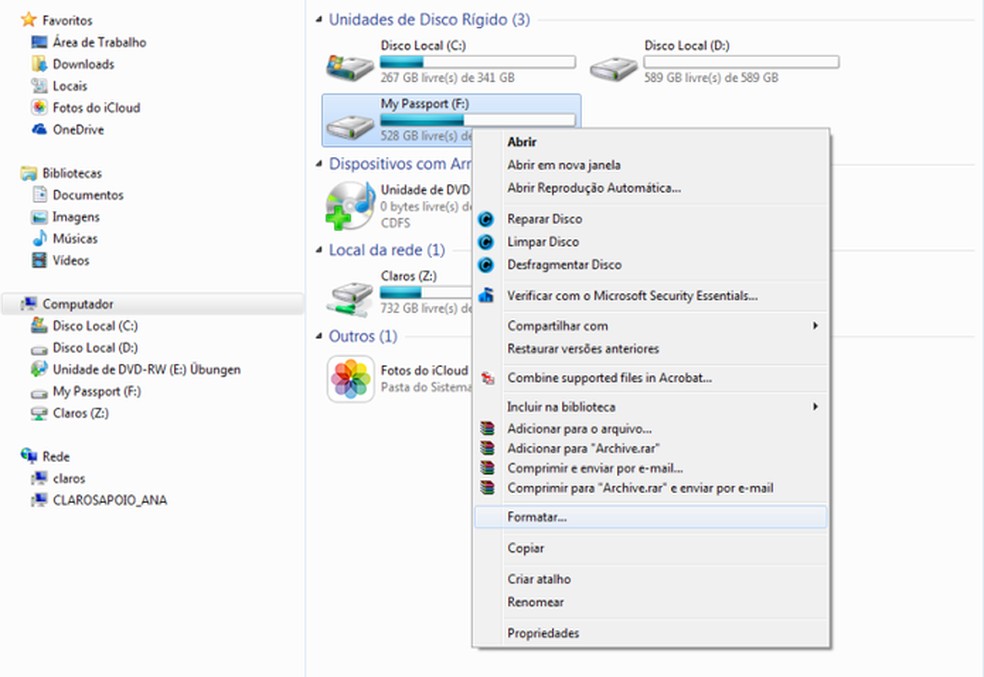
Task: Collapse the Unidades de Disco Rígido group
Action: coord(318,20)
